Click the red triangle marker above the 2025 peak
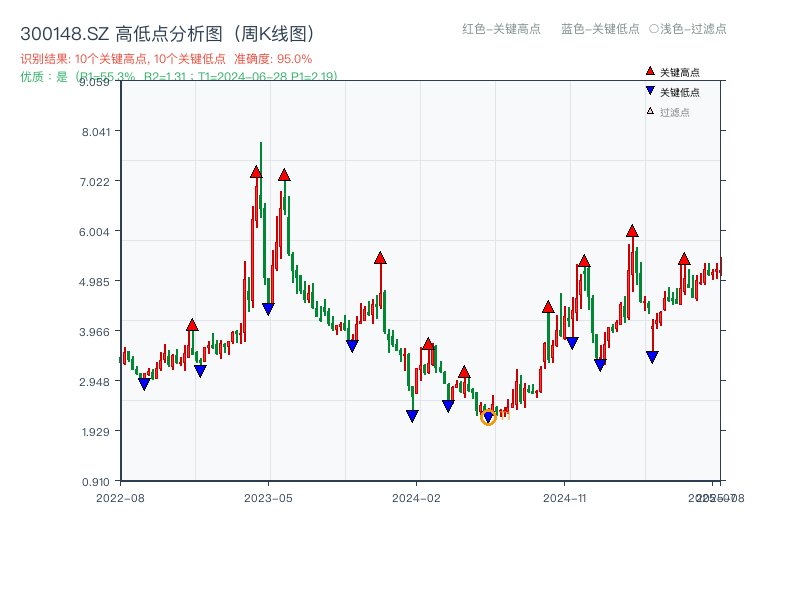This screenshot has height=600, width=800. point(632,229)
